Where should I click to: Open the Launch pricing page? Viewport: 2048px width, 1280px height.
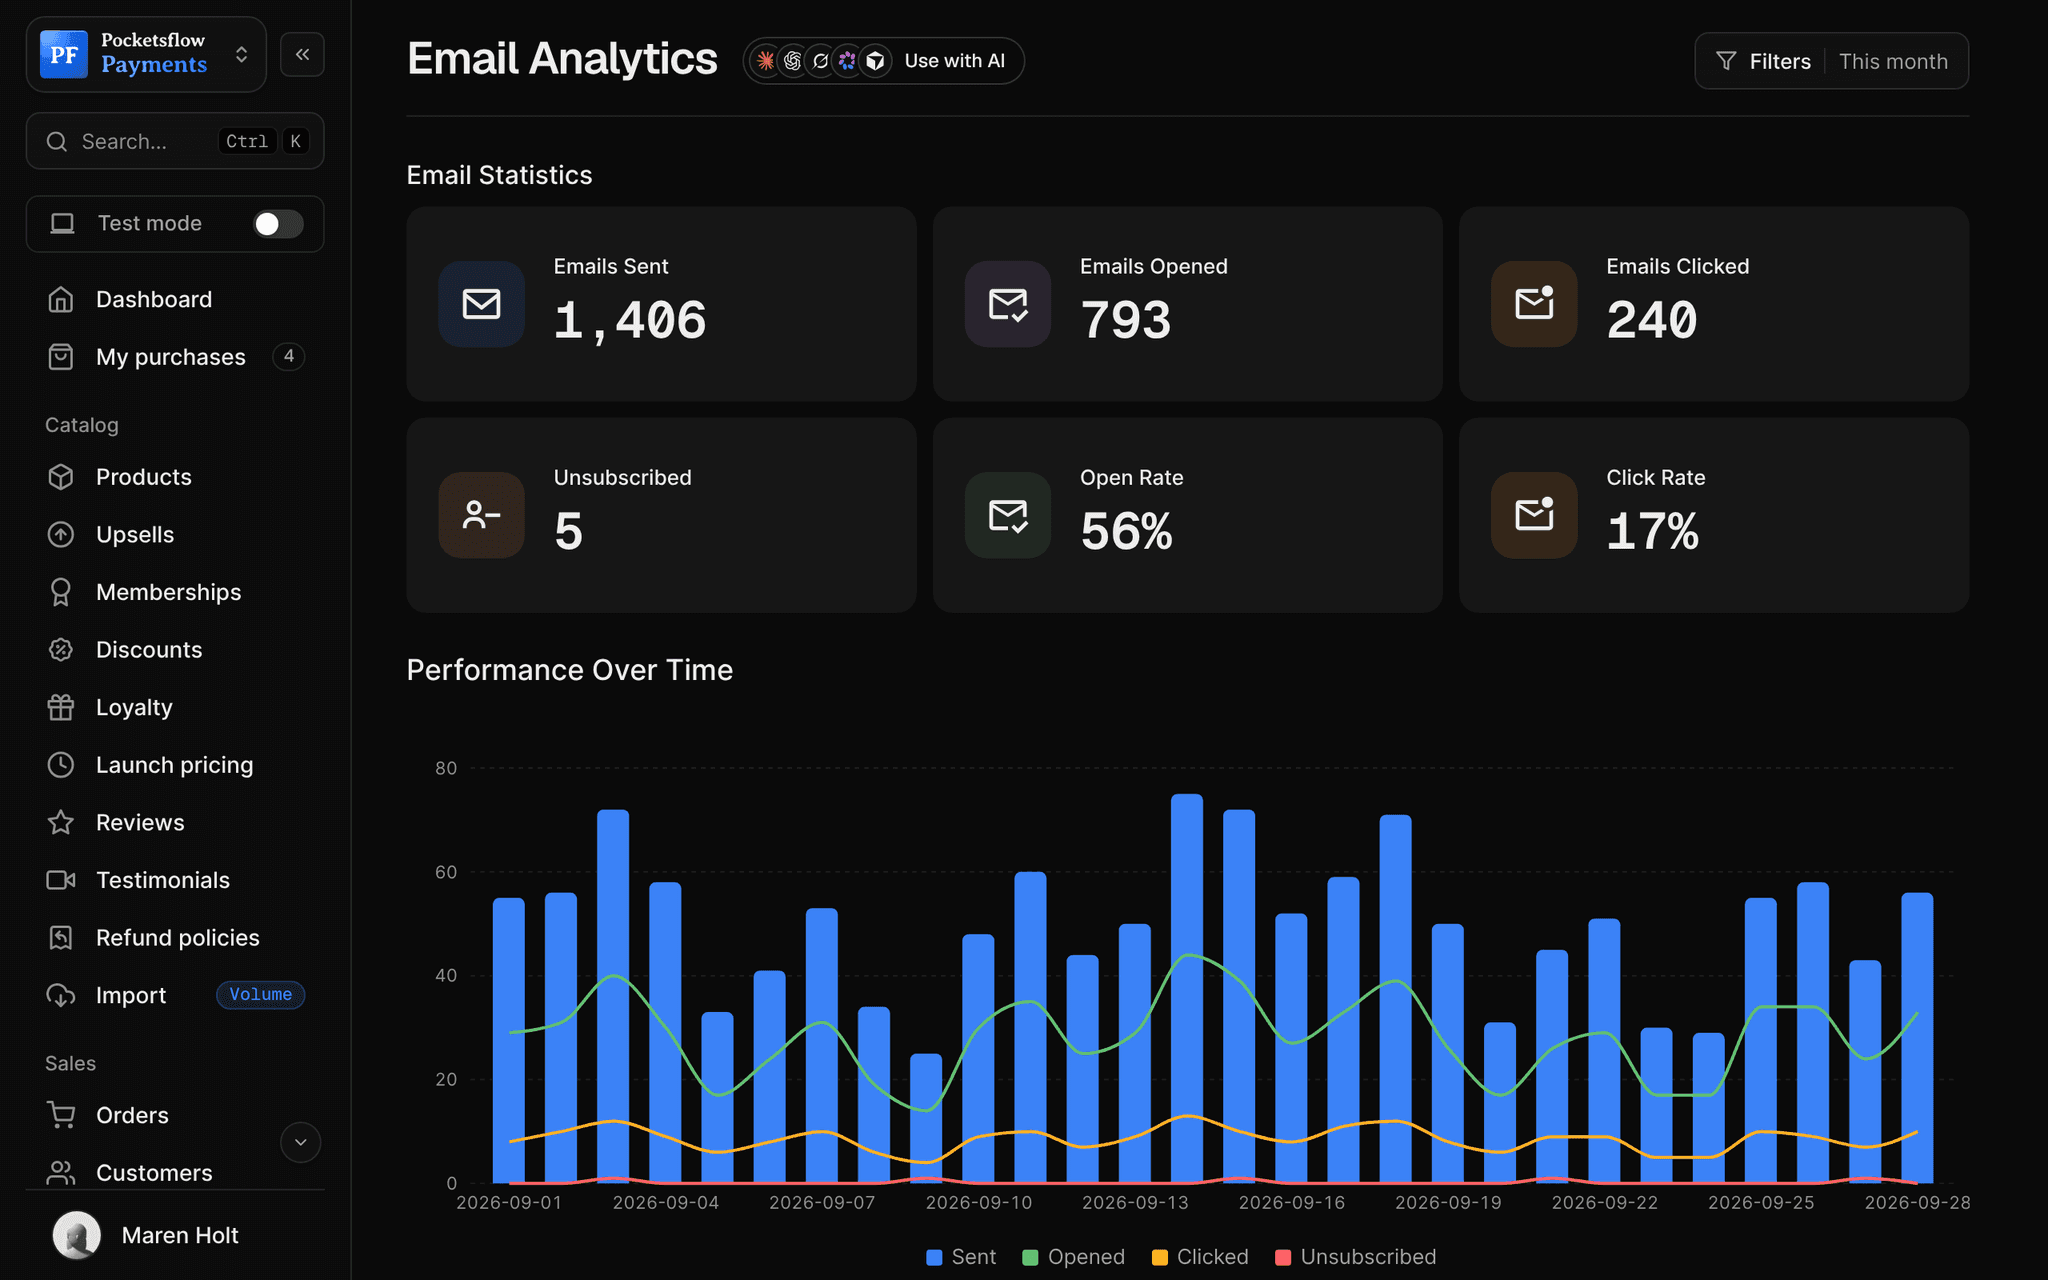(x=174, y=765)
